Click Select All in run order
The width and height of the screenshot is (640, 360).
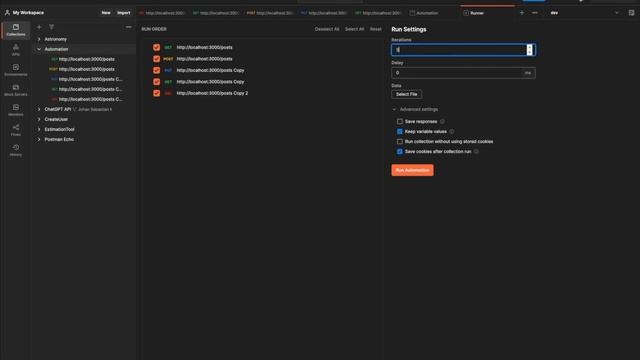354,29
